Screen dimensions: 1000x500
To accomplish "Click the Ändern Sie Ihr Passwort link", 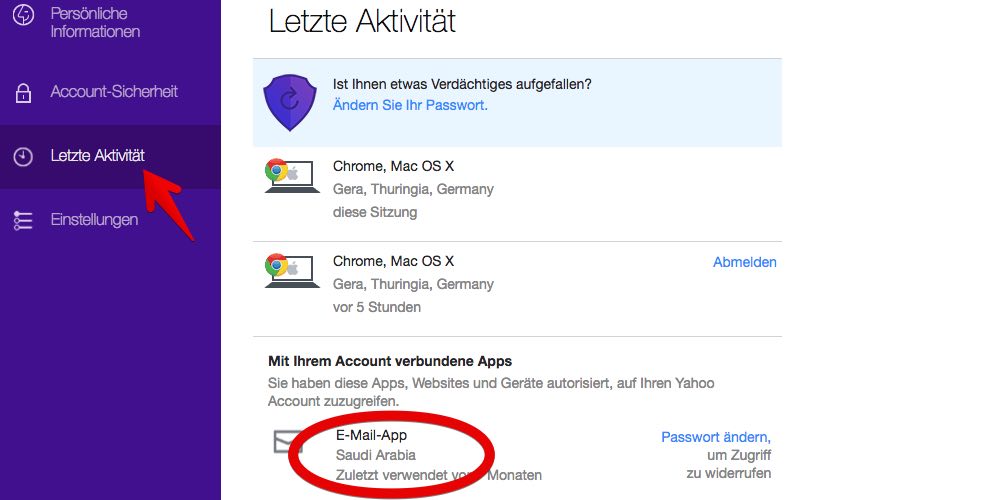I will click(410, 105).
